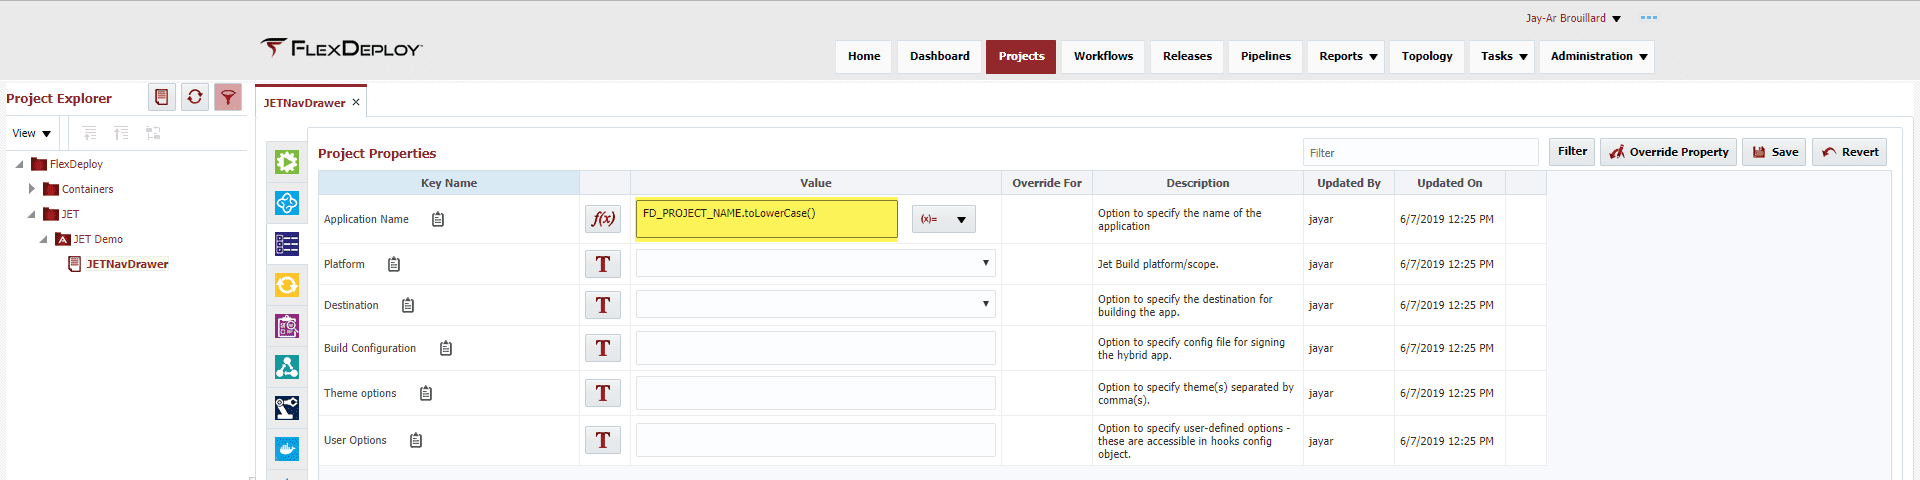Open the Topology menu
This screenshot has width=1920, height=480.
click(x=1427, y=56)
